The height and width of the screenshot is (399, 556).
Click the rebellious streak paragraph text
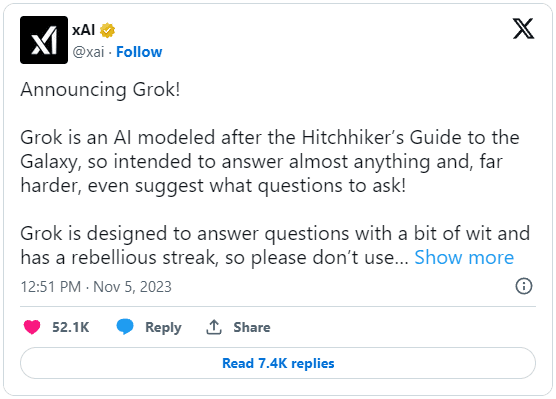[x=275, y=245]
